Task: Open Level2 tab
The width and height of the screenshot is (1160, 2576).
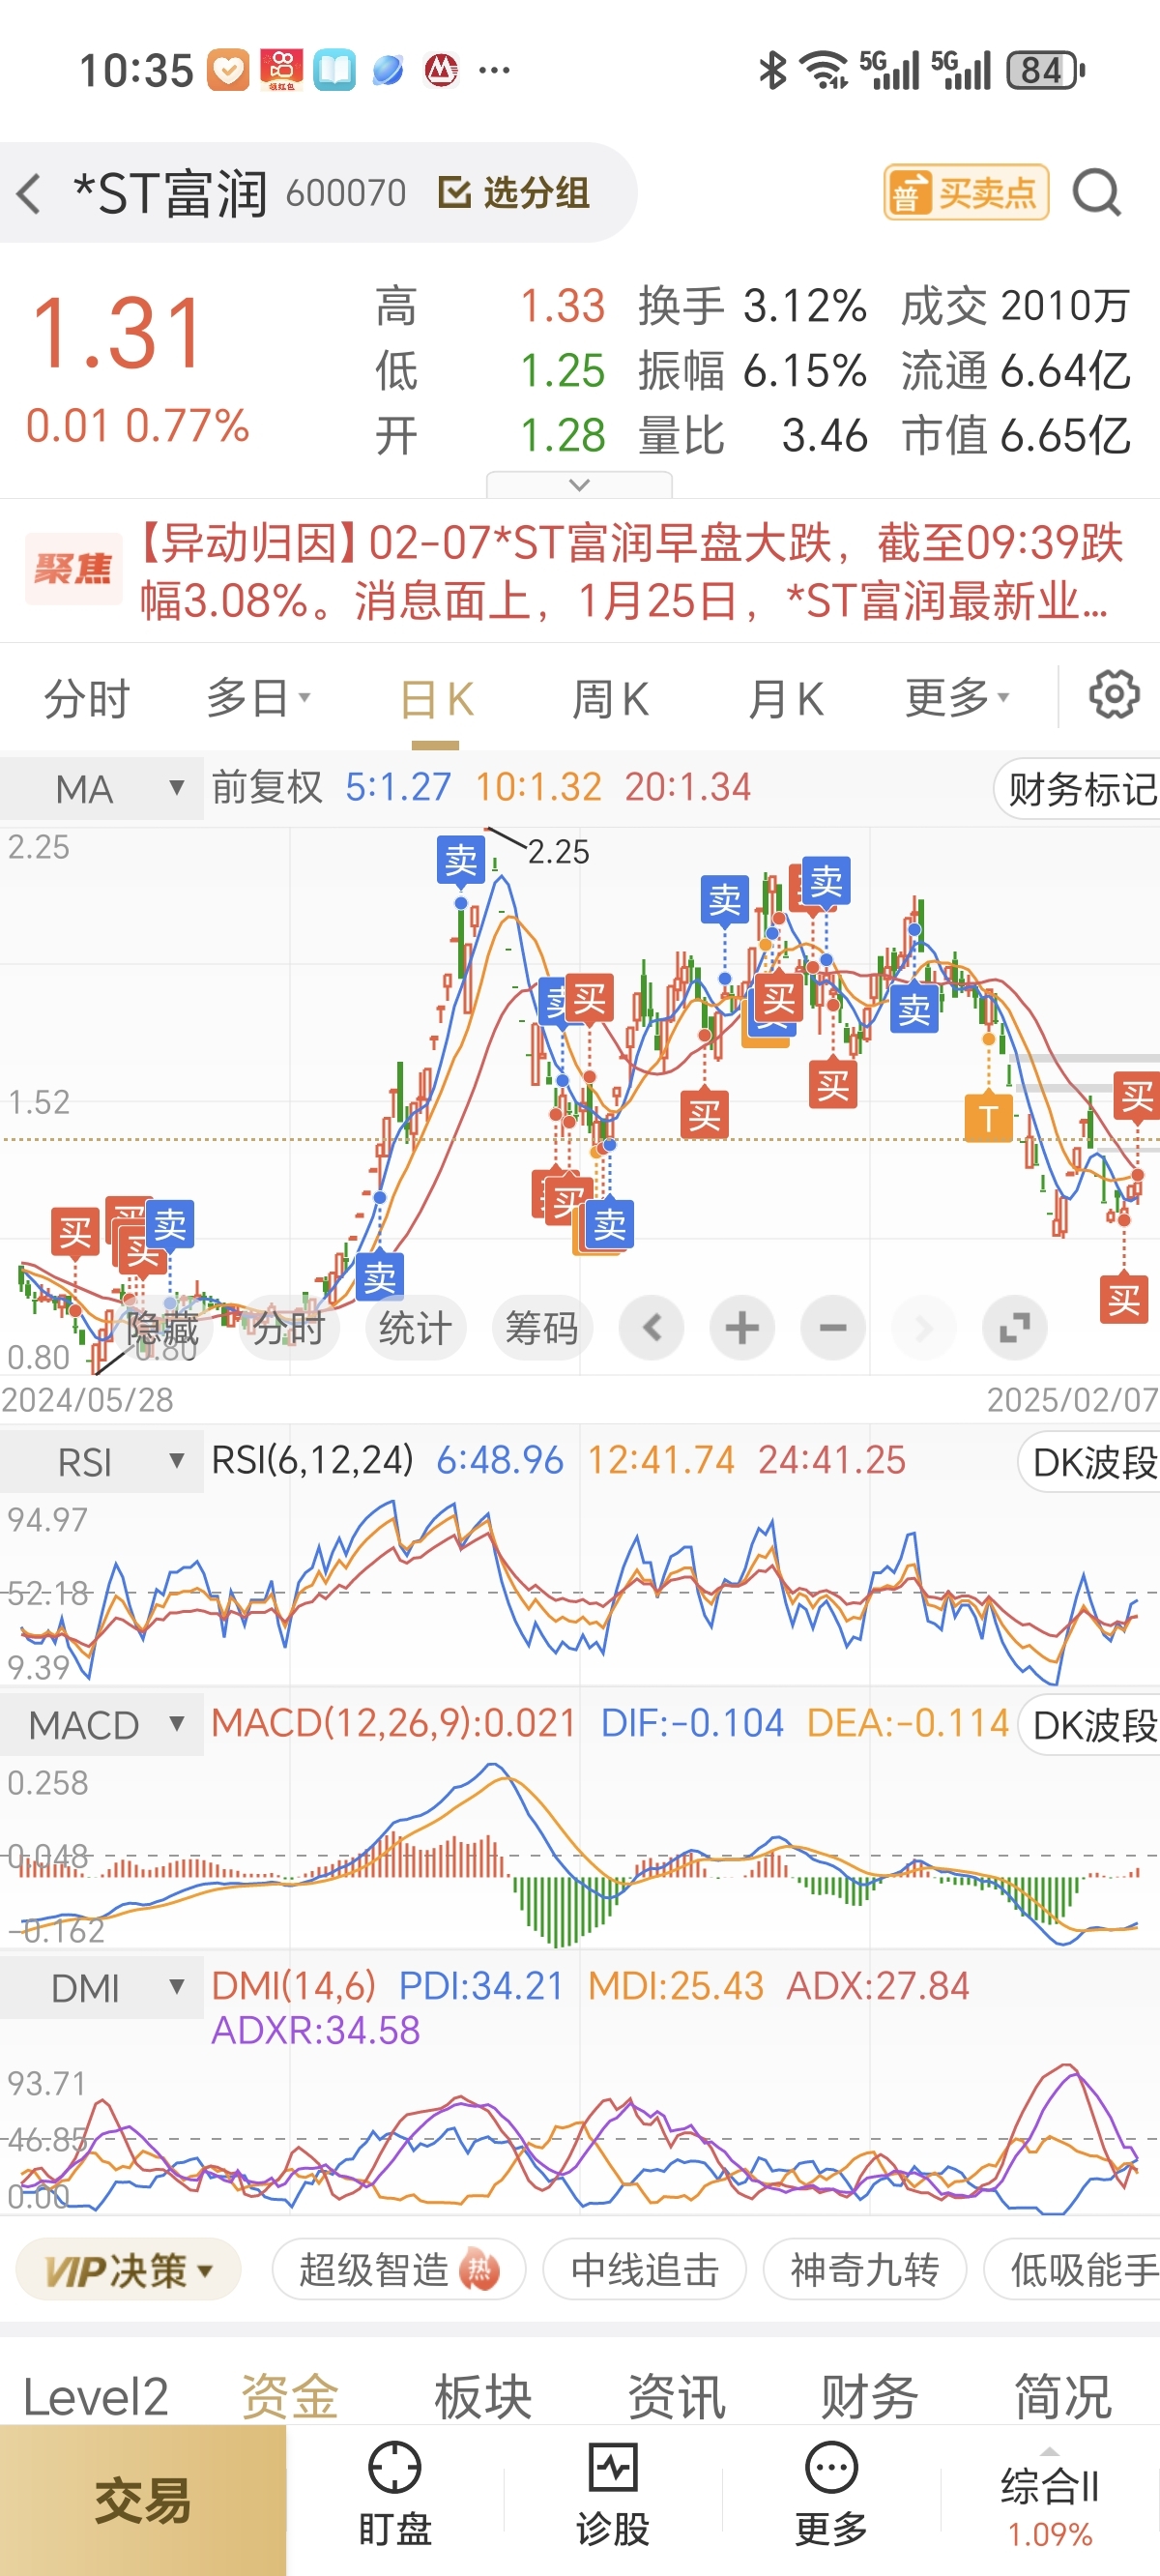Action: coord(96,2397)
